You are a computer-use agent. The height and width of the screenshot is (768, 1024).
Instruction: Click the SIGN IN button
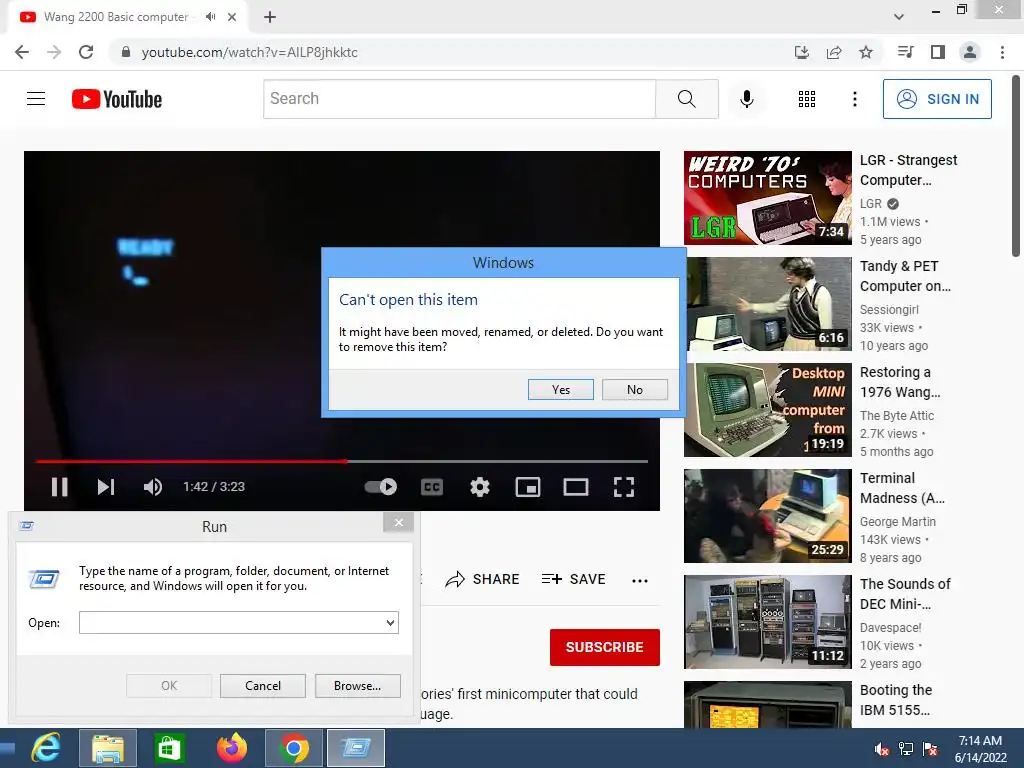click(937, 99)
